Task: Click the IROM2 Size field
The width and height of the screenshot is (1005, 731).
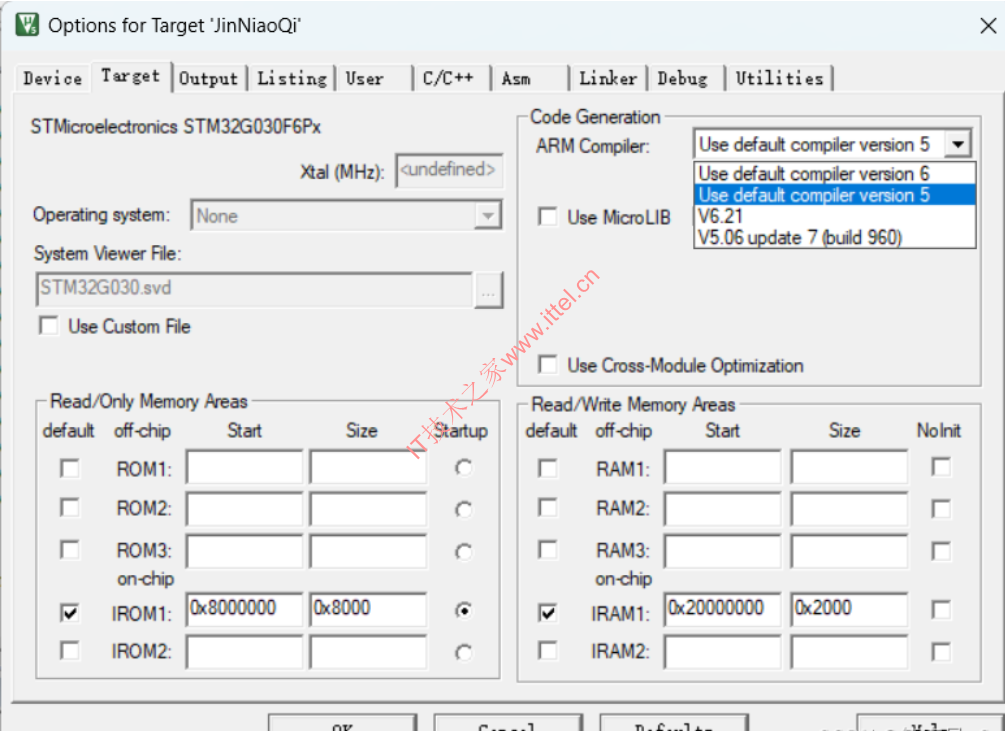Action: coord(368,652)
